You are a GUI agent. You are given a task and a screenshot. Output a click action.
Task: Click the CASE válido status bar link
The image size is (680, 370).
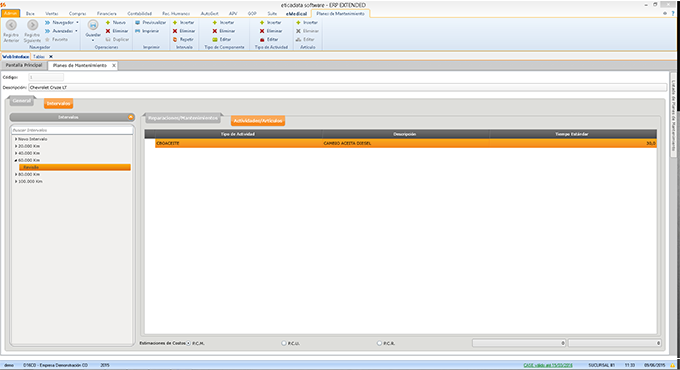click(548, 366)
